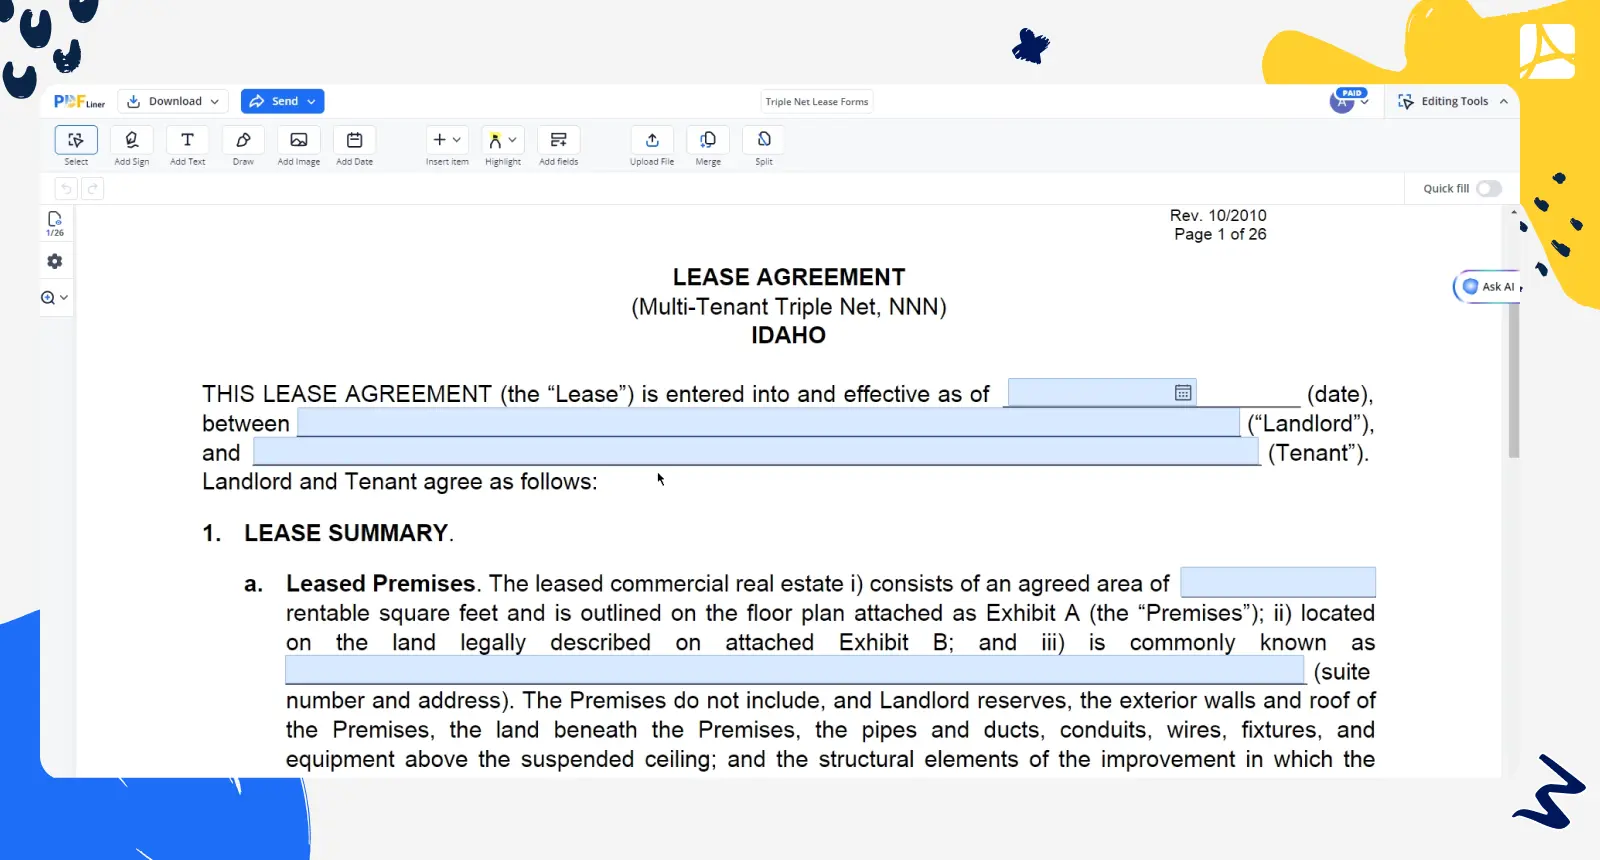Choose the Add Text tool
The image size is (1600, 860).
coord(187,146)
